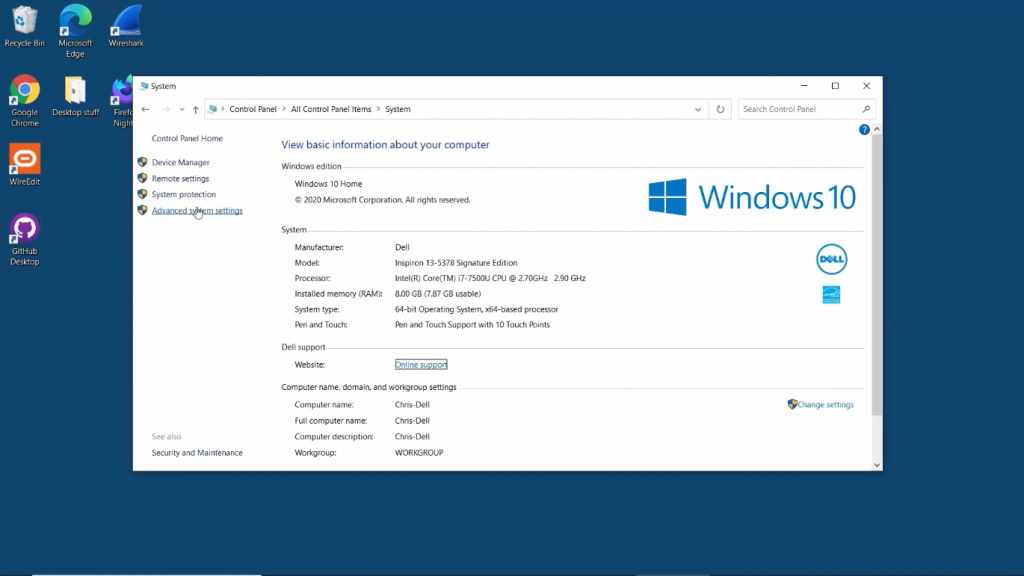Open GitHub Desktop shortcut
The width and height of the screenshot is (1024, 576).
click(25, 240)
